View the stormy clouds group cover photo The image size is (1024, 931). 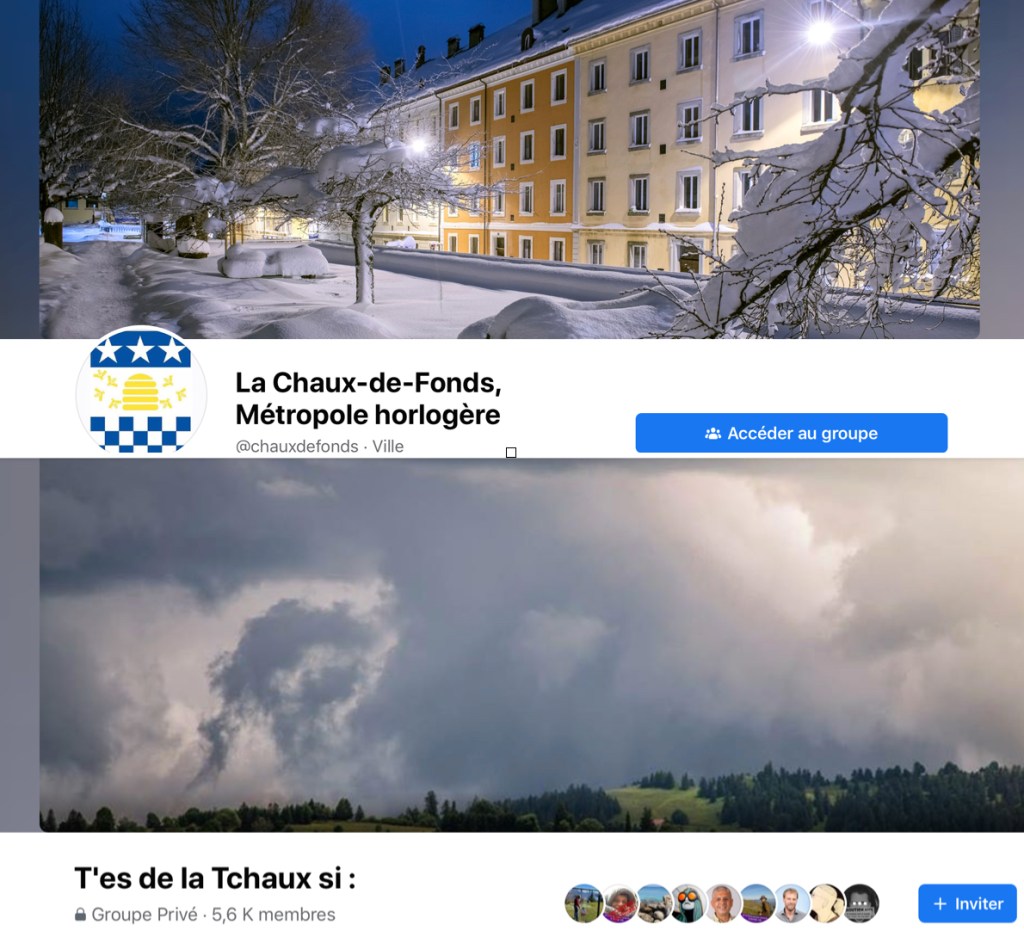coord(532,645)
